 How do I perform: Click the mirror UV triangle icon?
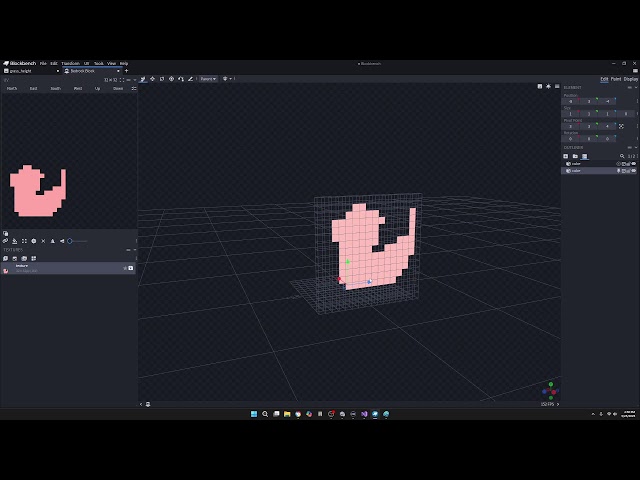(53, 241)
